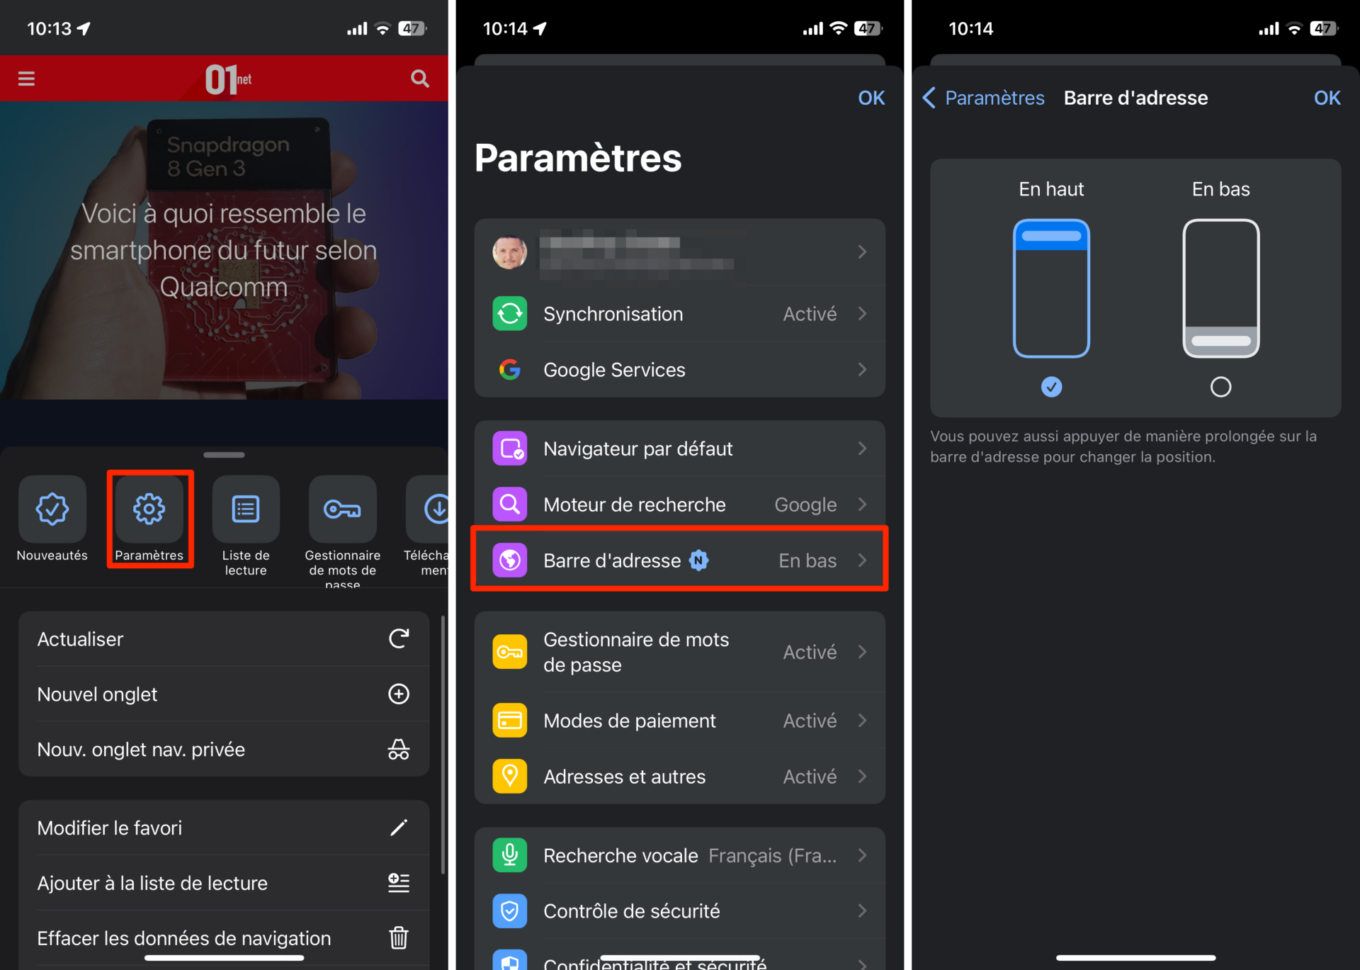Tap the Français voice search language value
The image size is (1360, 970).
click(772, 856)
